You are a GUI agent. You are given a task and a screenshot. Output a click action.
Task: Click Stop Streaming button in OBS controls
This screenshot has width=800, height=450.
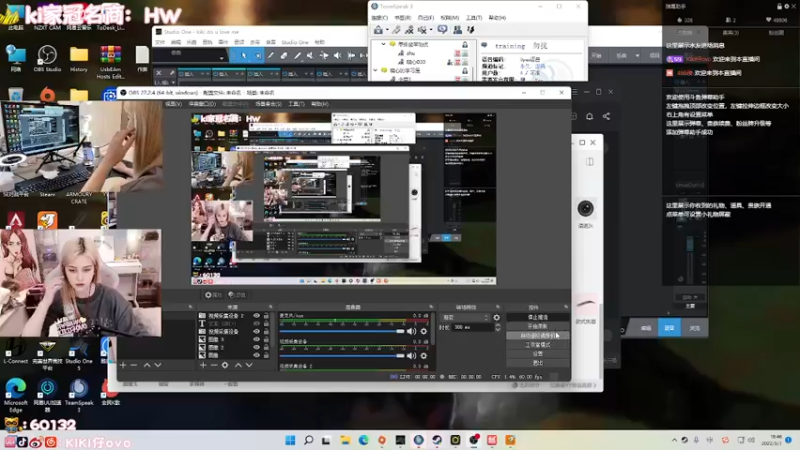click(x=537, y=317)
